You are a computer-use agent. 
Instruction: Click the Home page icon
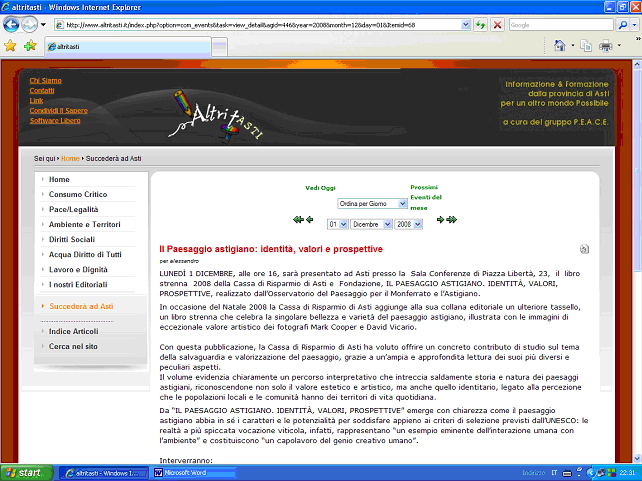click(x=559, y=45)
